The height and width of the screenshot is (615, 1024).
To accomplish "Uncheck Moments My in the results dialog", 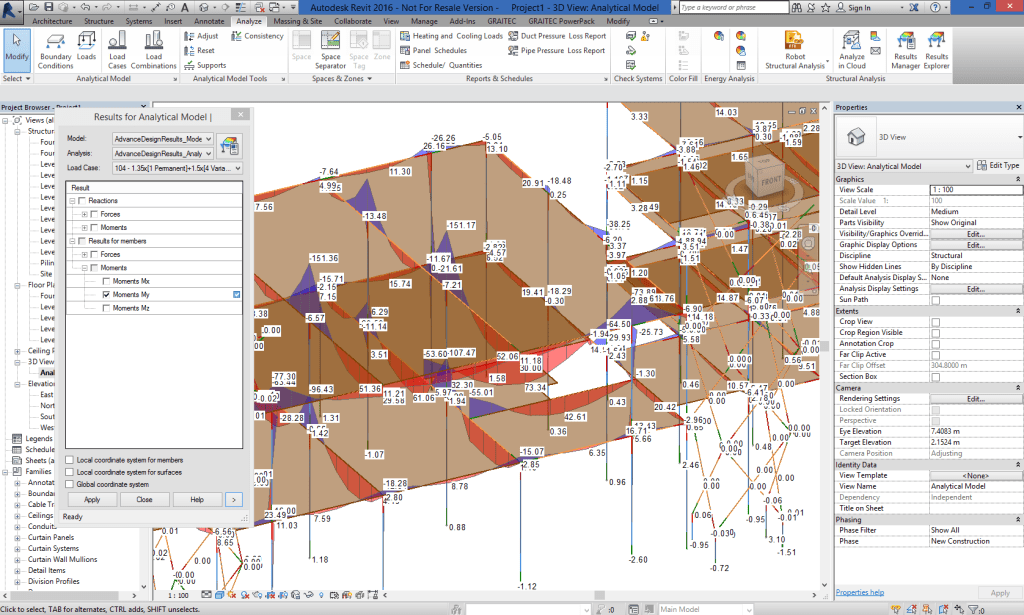I will 105,294.
